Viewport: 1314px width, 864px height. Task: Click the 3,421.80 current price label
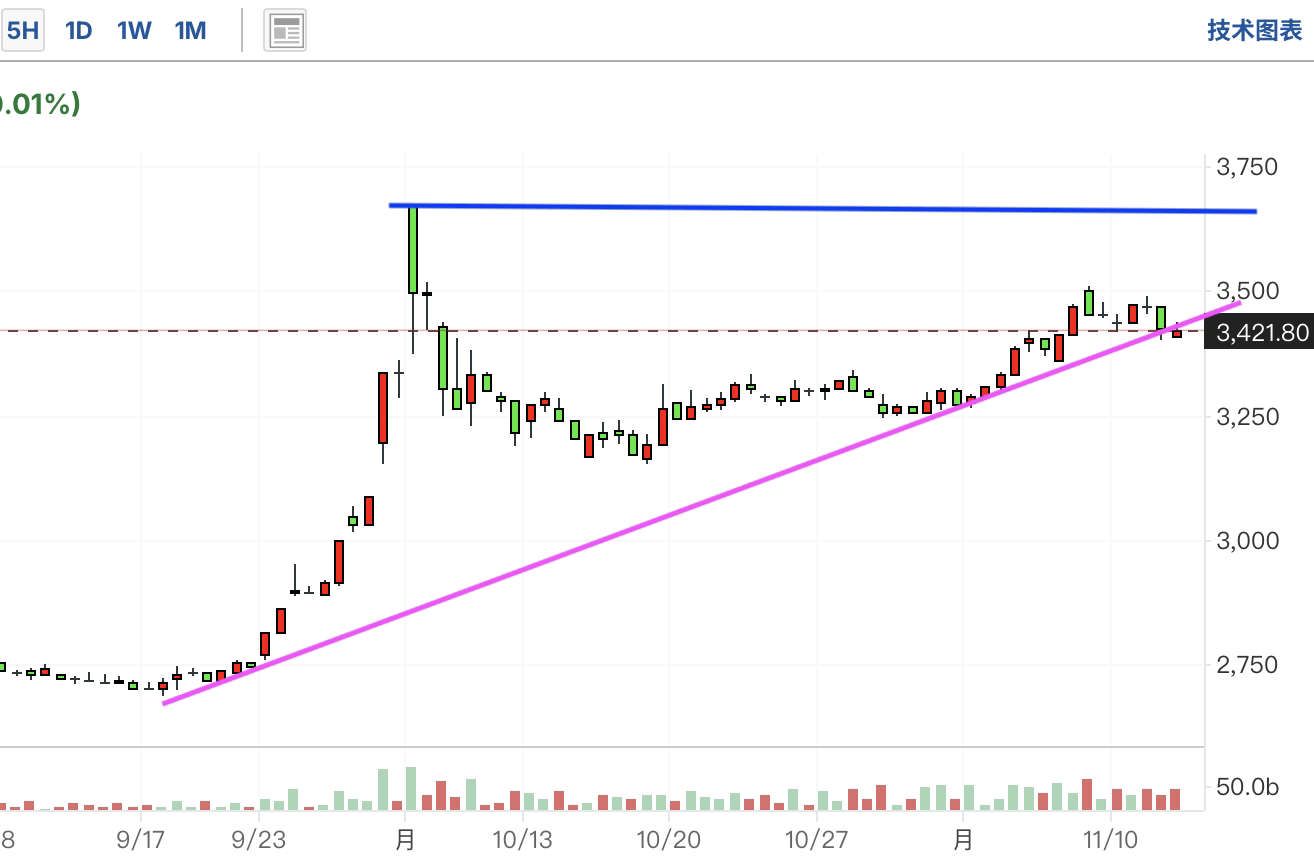pyautogui.click(x=1260, y=332)
